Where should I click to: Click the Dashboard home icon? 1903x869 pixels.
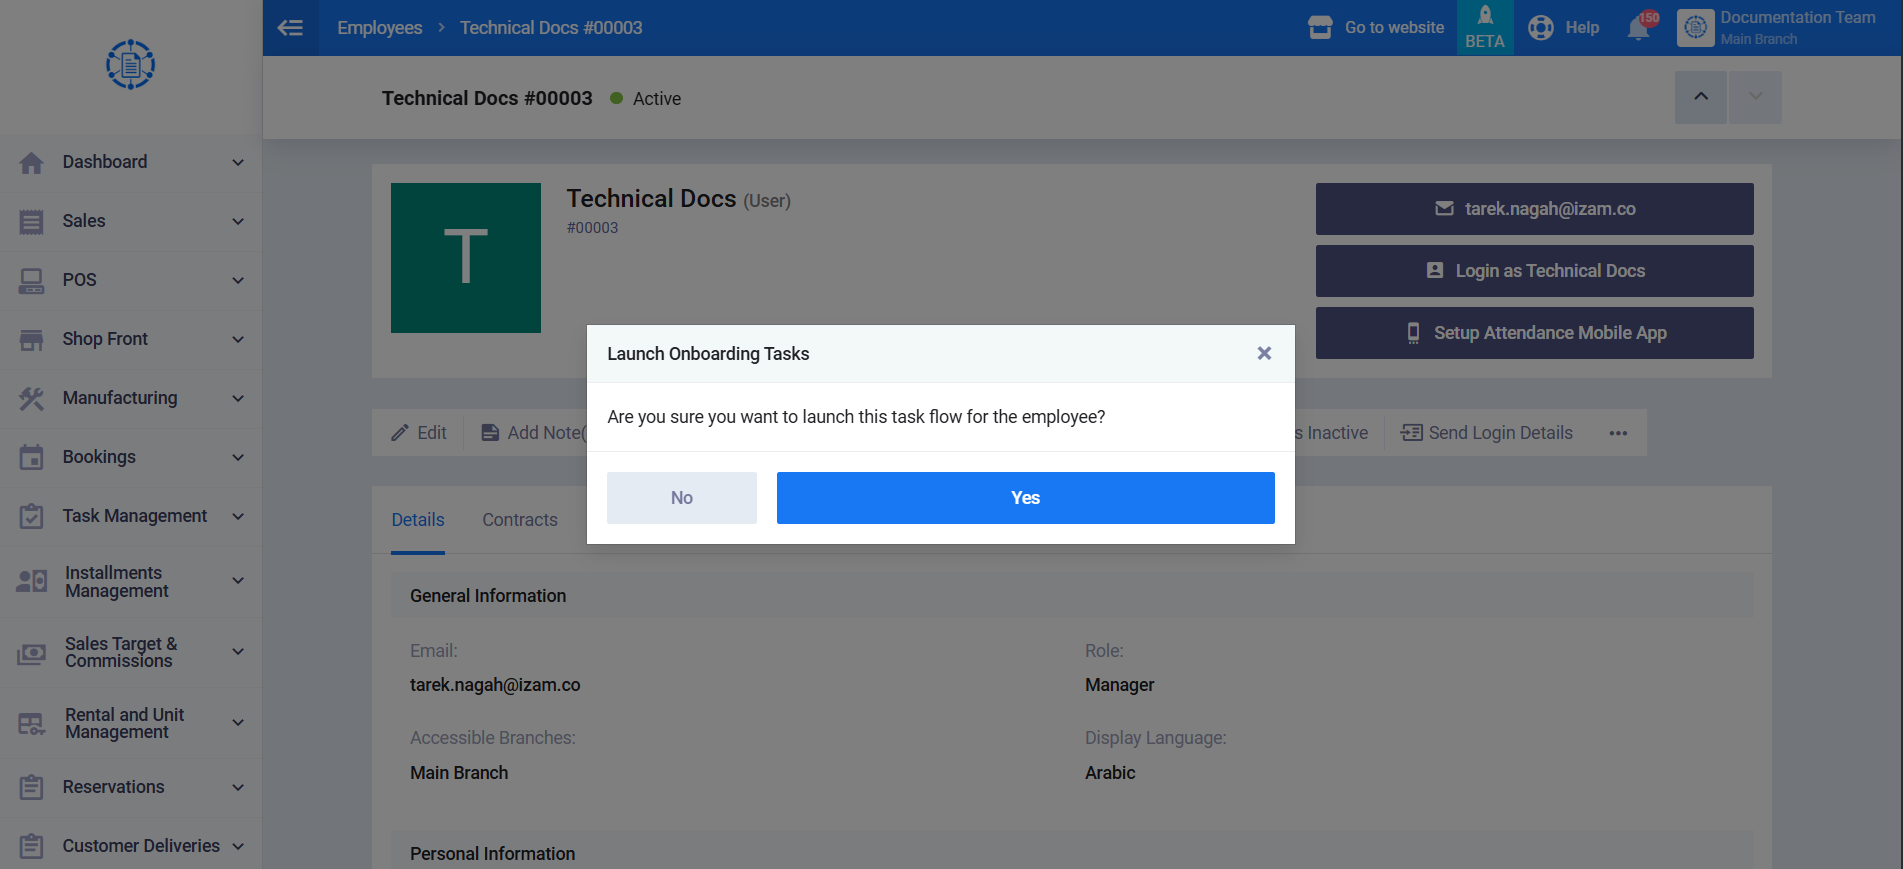31,162
